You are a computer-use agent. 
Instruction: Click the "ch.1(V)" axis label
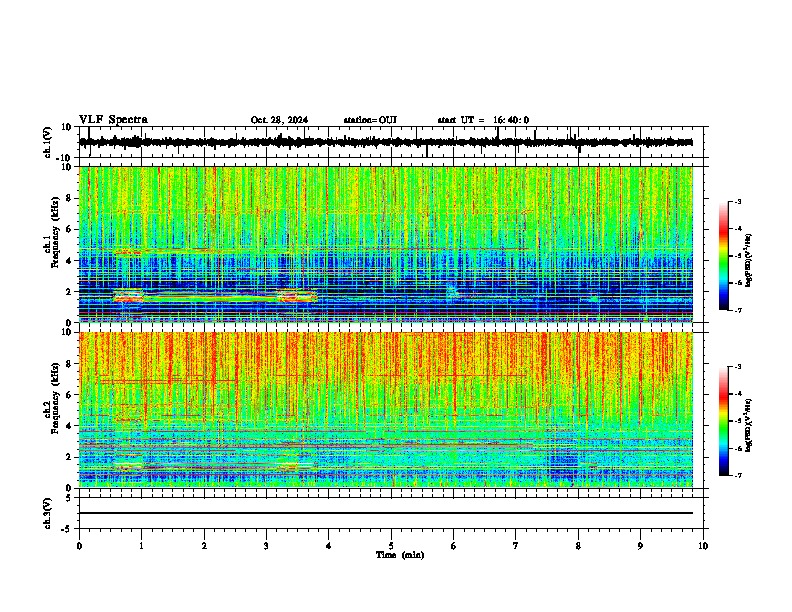(x=48, y=142)
